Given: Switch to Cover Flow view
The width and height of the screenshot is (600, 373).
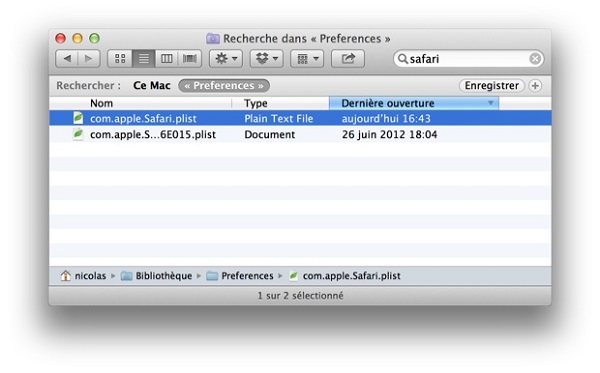Looking at the screenshot, I should tap(190, 59).
